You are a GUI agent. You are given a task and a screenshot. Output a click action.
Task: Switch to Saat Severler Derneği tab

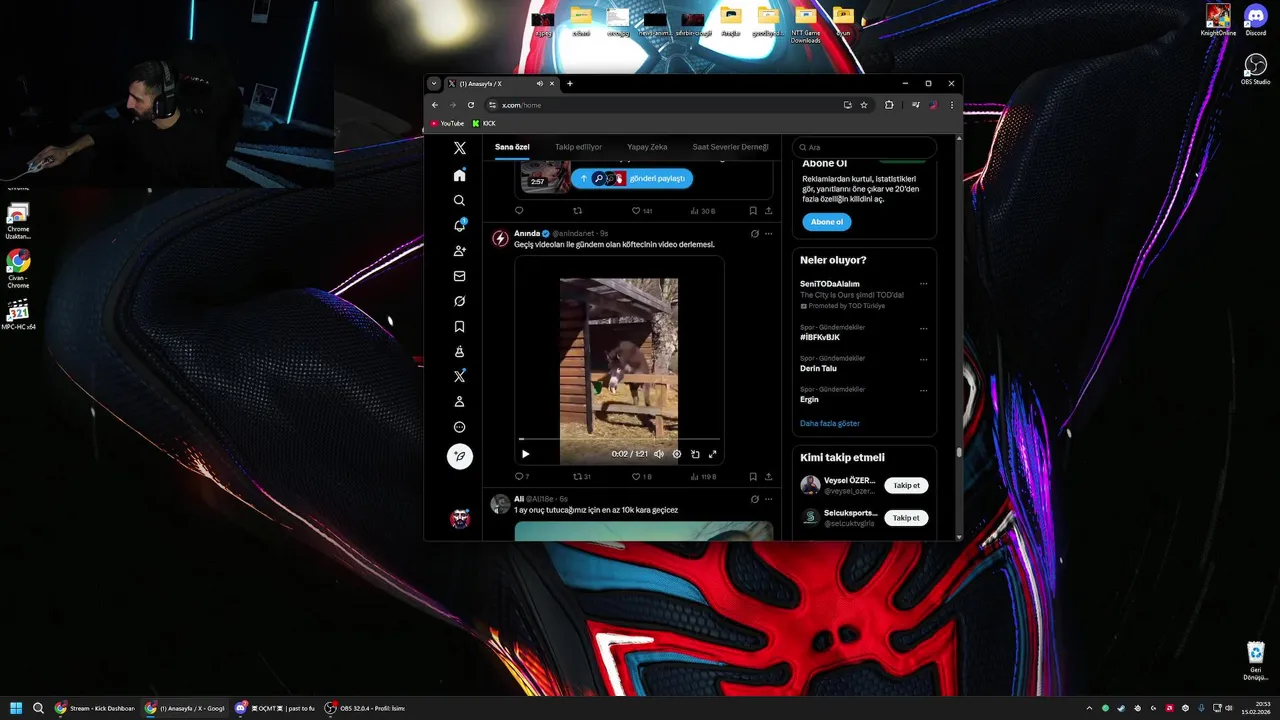pos(730,147)
